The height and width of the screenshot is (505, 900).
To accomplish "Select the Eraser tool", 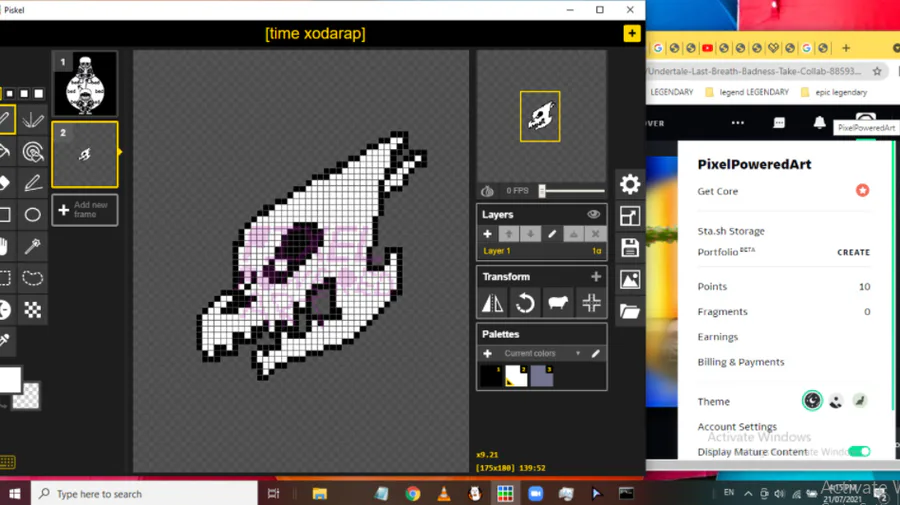I will 5,183.
